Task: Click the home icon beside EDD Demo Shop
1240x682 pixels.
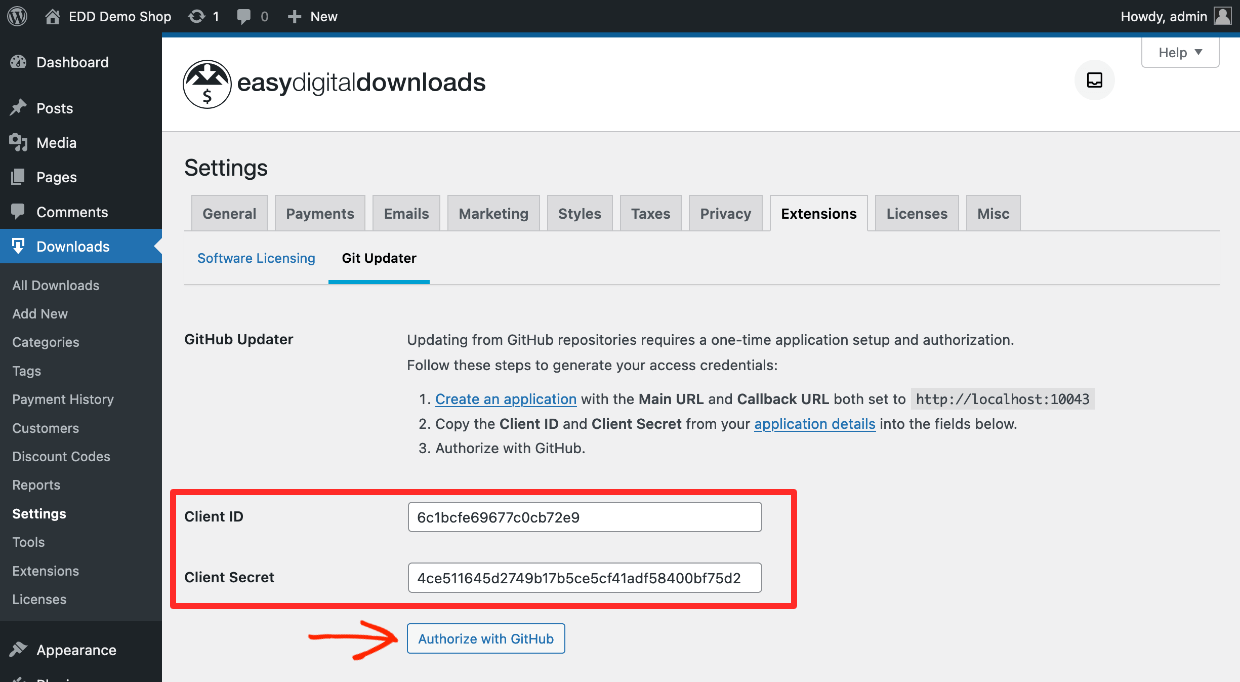Action: click(53, 16)
